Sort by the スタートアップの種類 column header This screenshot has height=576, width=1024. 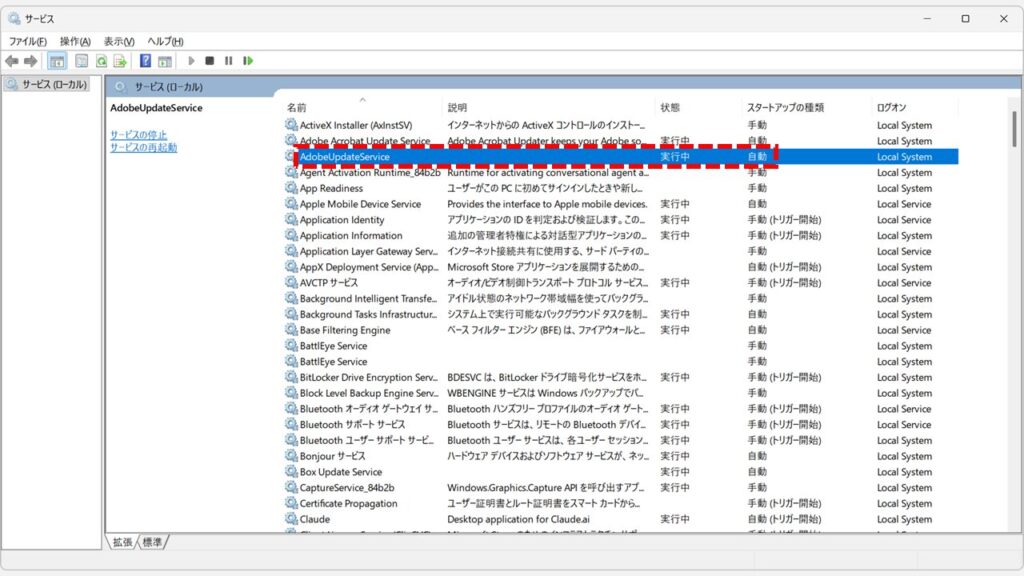click(x=807, y=107)
